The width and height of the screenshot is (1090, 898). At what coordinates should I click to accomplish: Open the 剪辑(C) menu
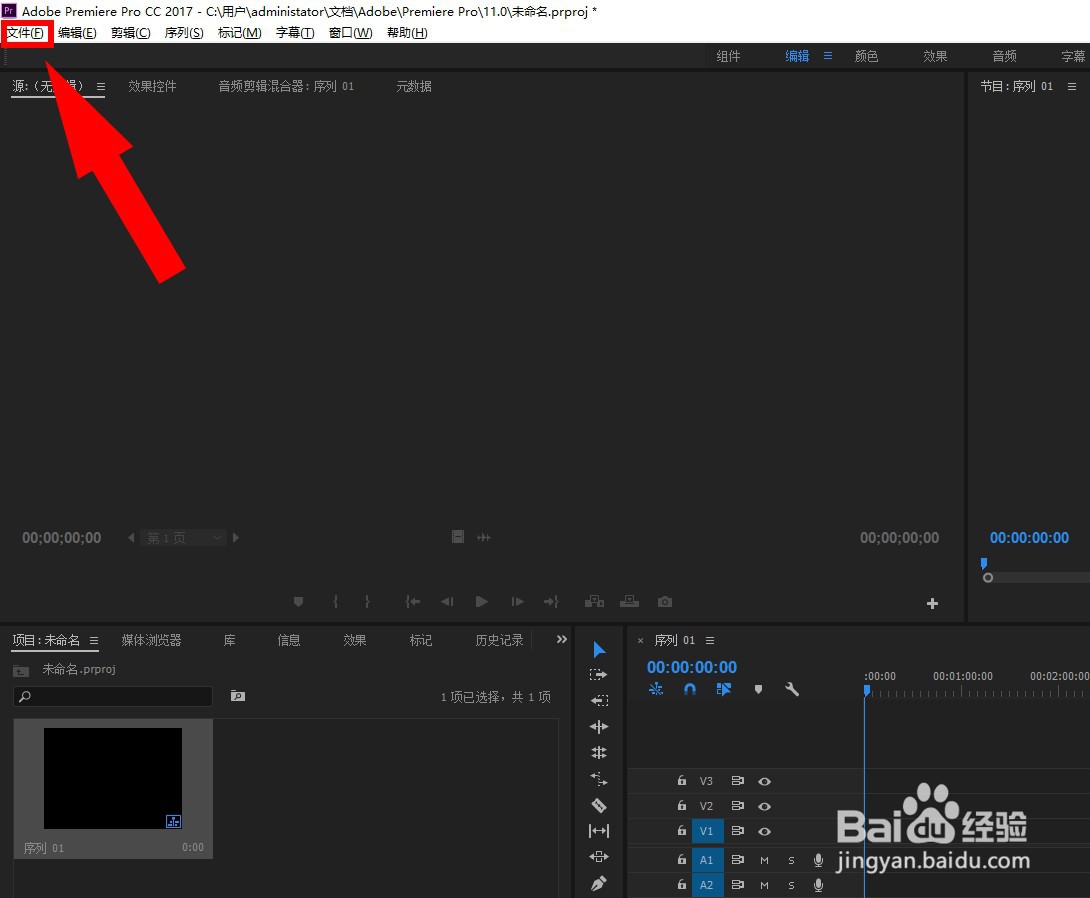coord(131,33)
